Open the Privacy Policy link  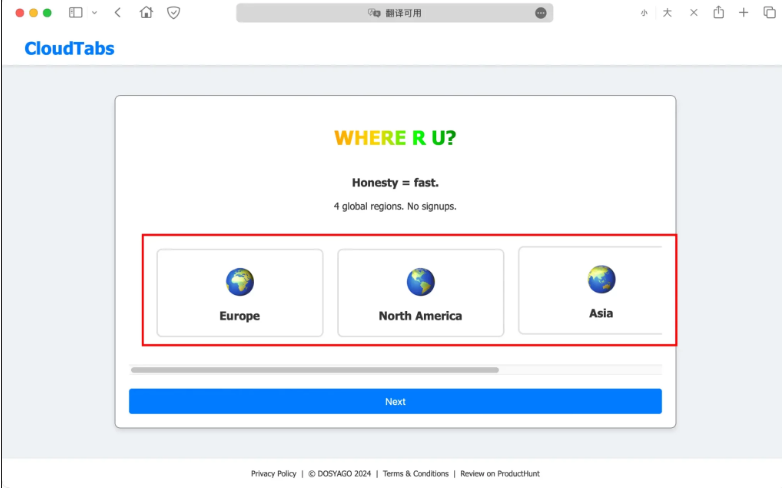(x=273, y=474)
